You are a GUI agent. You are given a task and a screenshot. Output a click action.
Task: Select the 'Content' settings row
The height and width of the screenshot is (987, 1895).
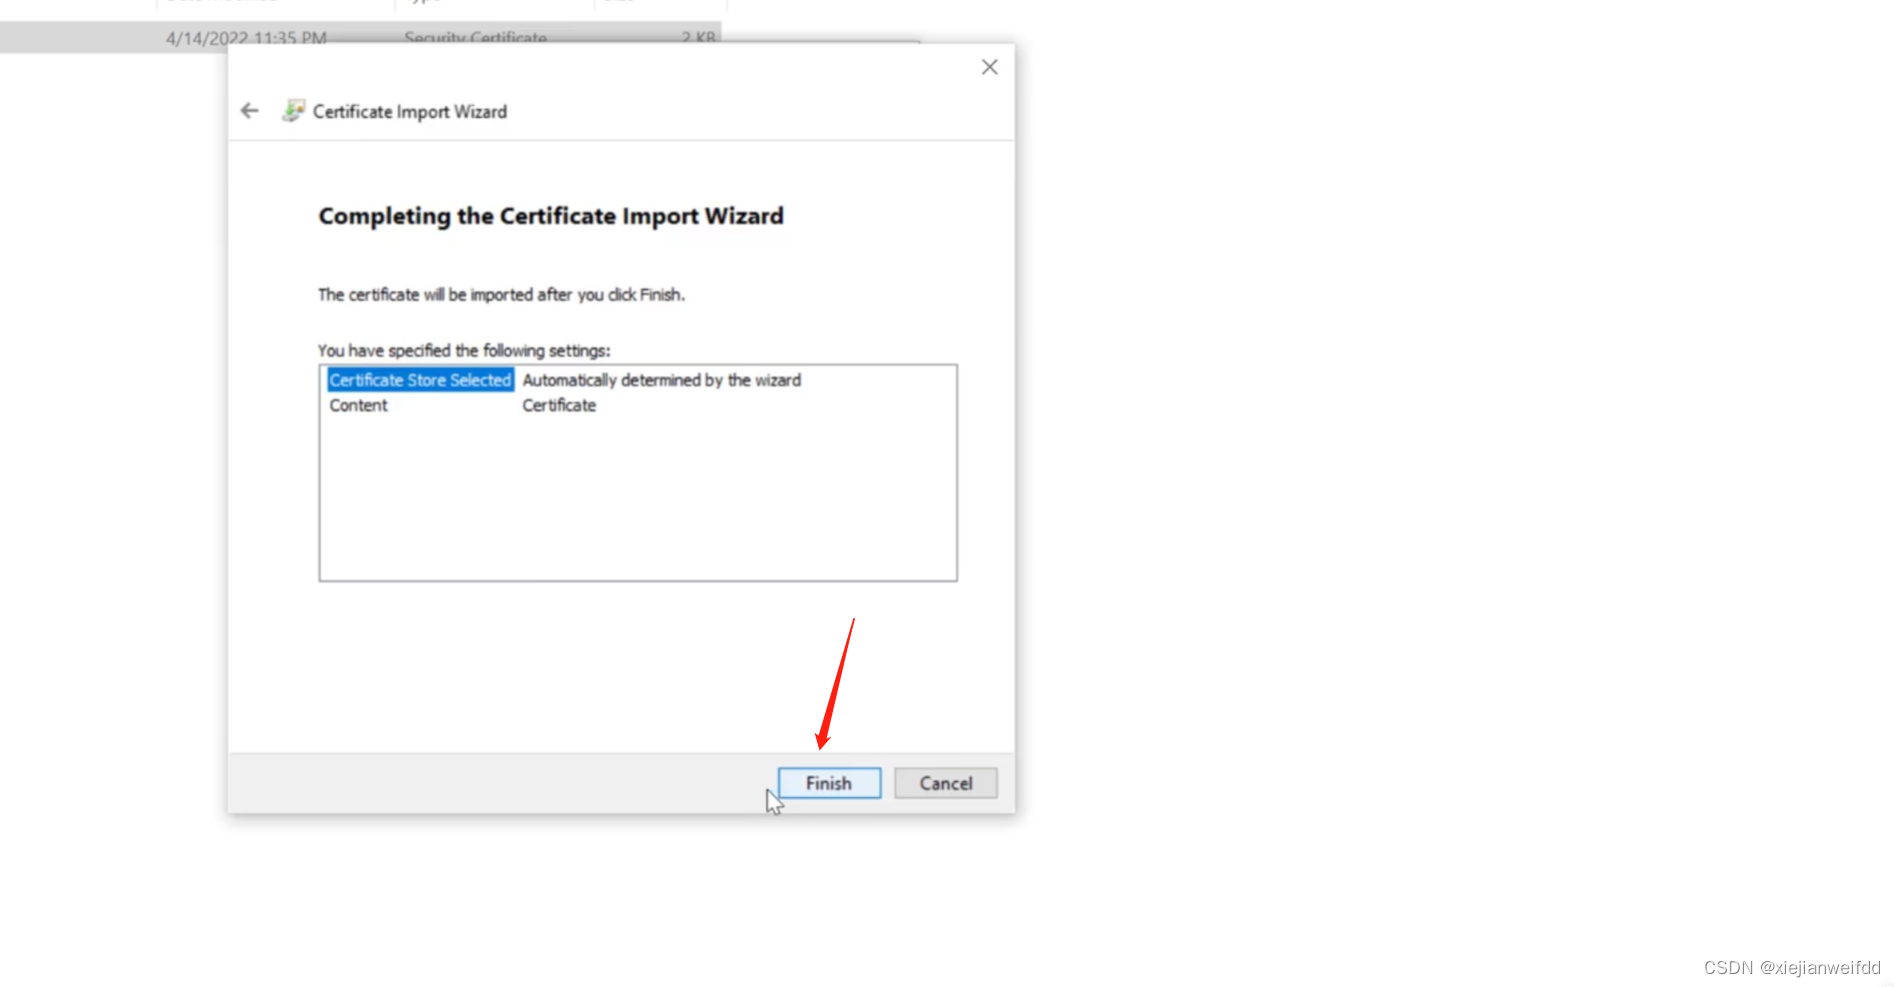[x=358, y=405]
